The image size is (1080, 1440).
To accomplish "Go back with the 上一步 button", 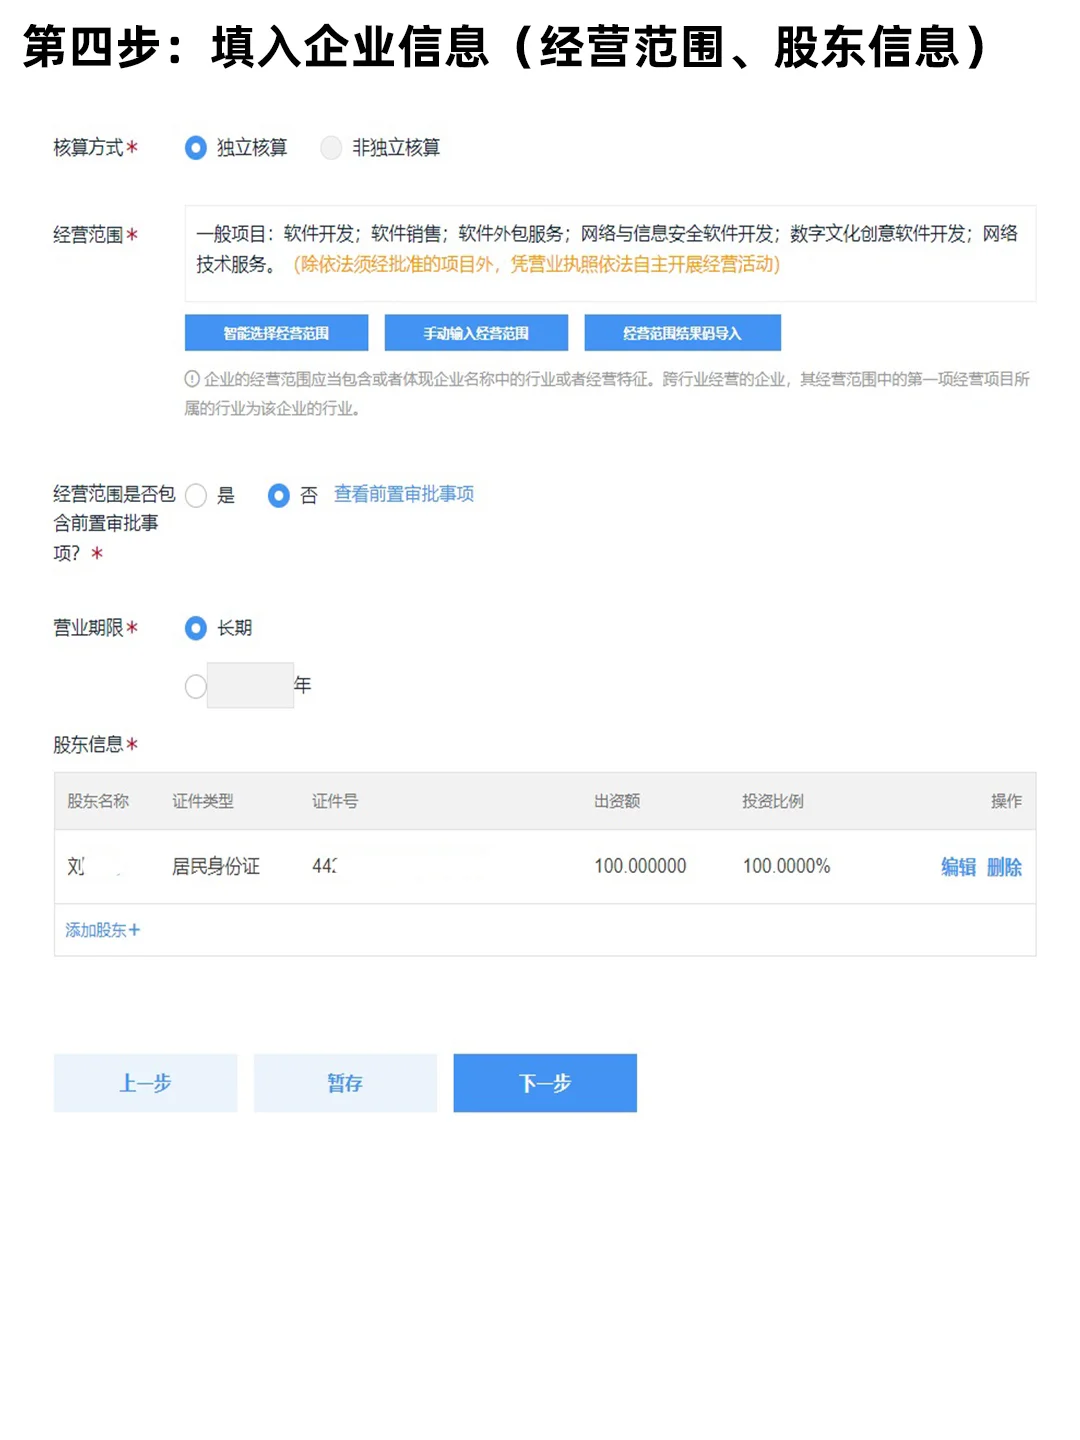I will 146,1083.
